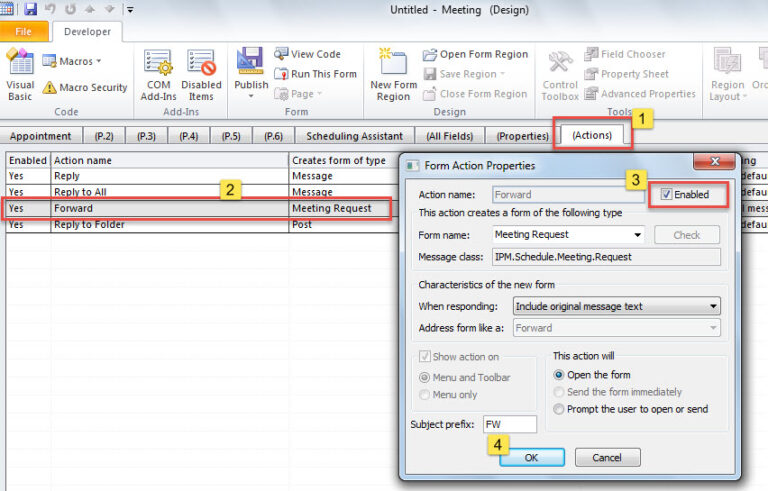Open Address form like a dropdown

[617, 328]
